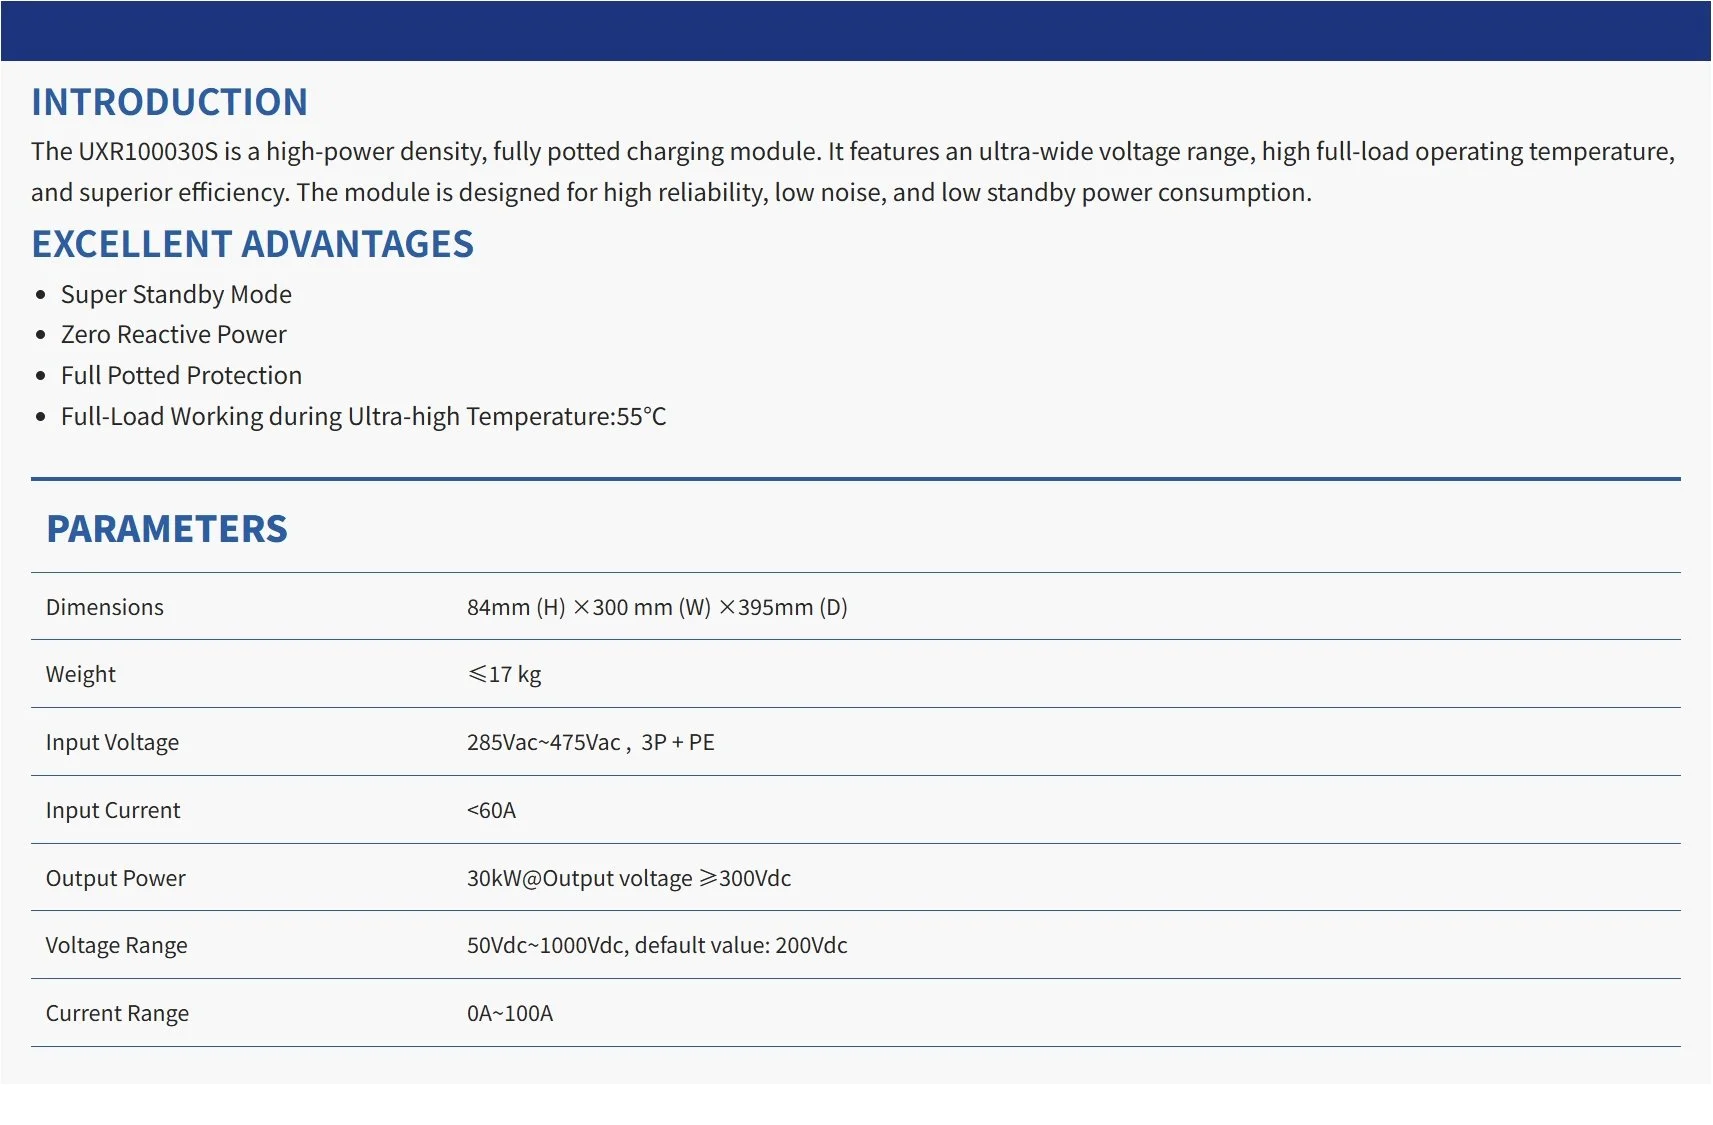Select the 'Zero Reactive Power' bullet

(173, 334)
